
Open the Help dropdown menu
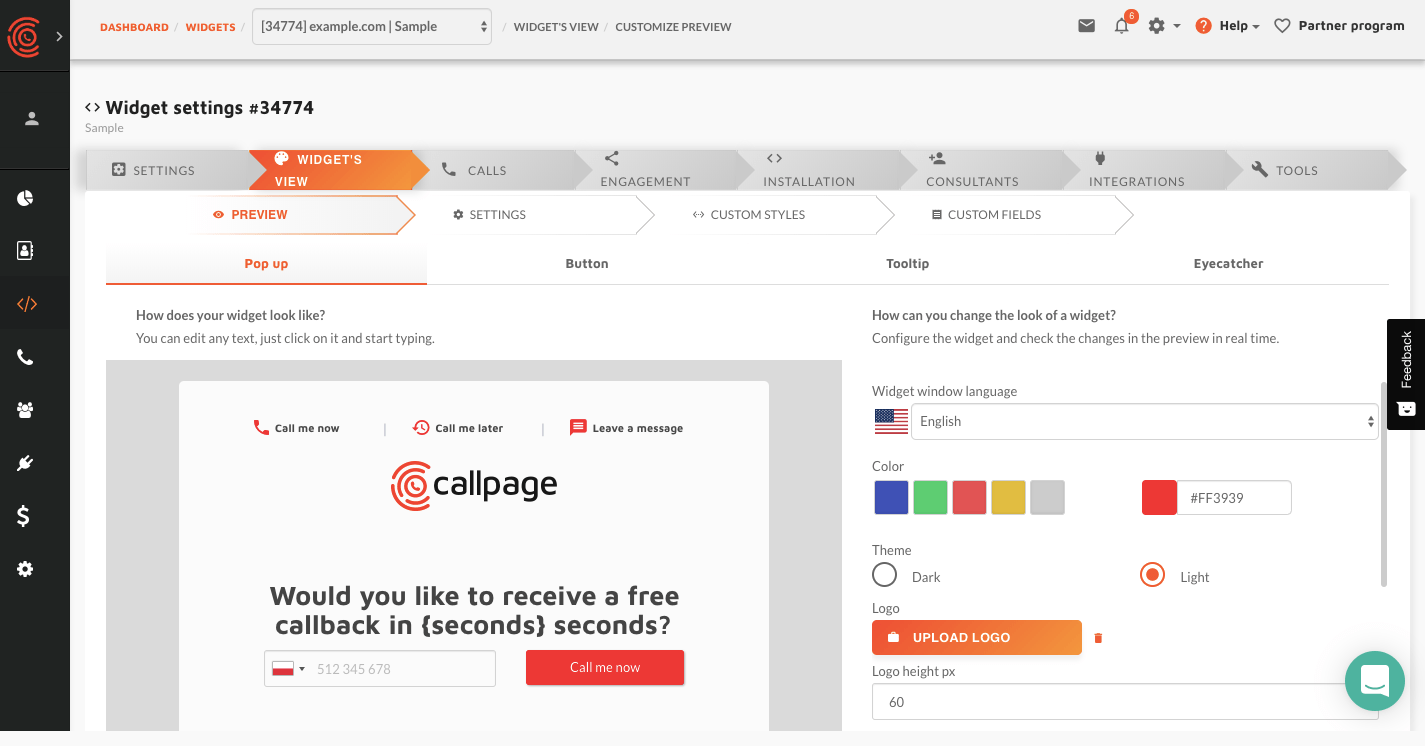click(1228, 26)
